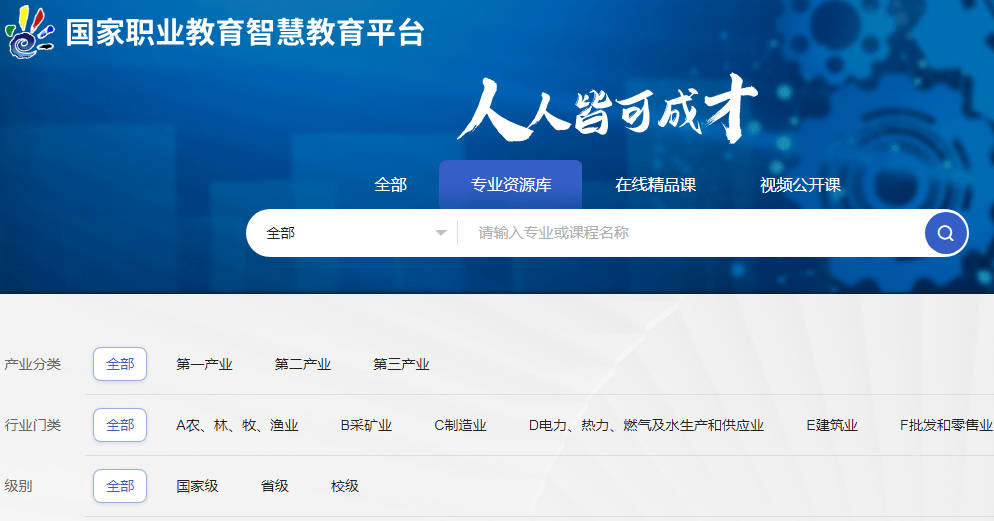
Task: Choose the C制造业 industry filter
Action: [x=460, y=425]
